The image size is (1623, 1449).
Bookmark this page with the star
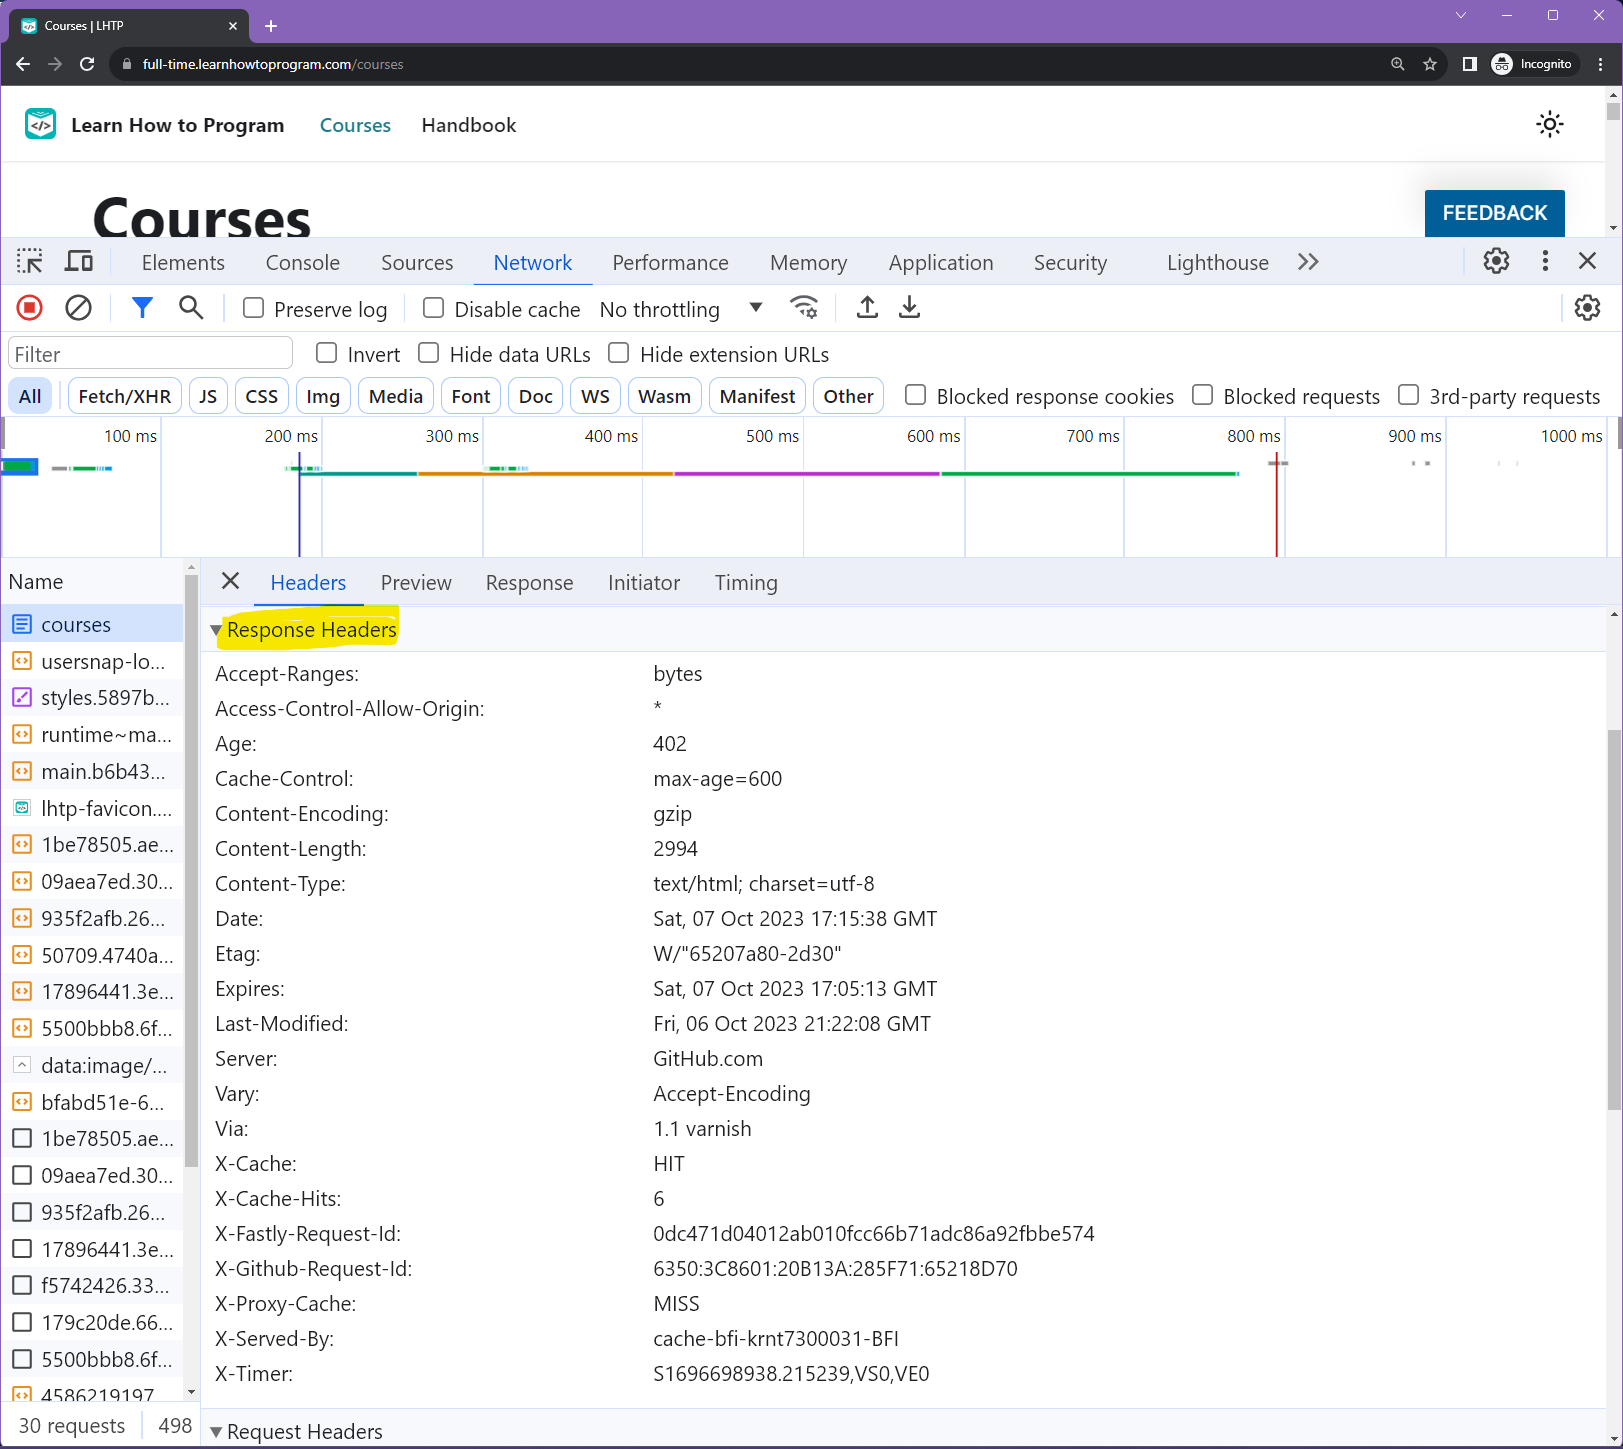(1430, 64)
